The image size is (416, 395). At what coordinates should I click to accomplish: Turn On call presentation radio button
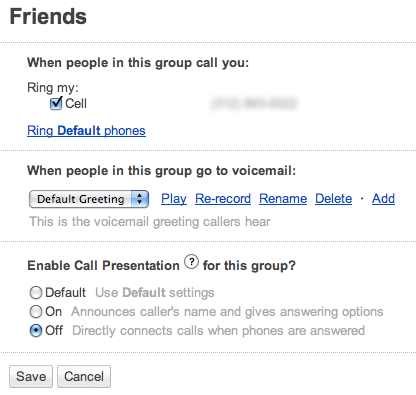click(x=36, y=312)
